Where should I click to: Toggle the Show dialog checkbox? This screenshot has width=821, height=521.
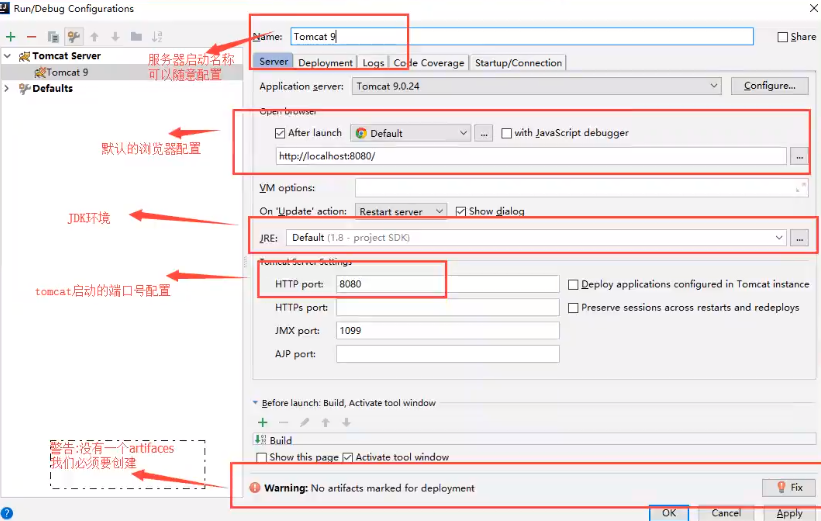(461, 211)
